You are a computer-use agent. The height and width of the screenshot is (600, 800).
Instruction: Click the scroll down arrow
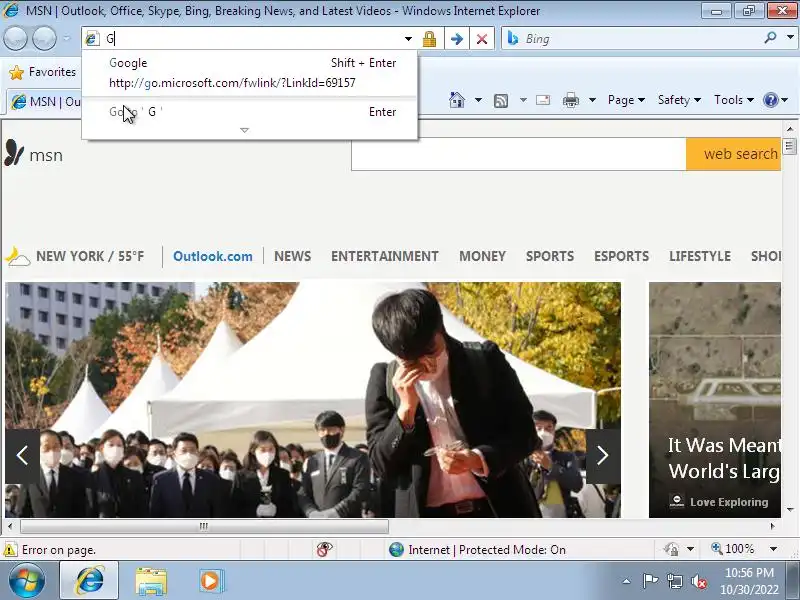790,510
